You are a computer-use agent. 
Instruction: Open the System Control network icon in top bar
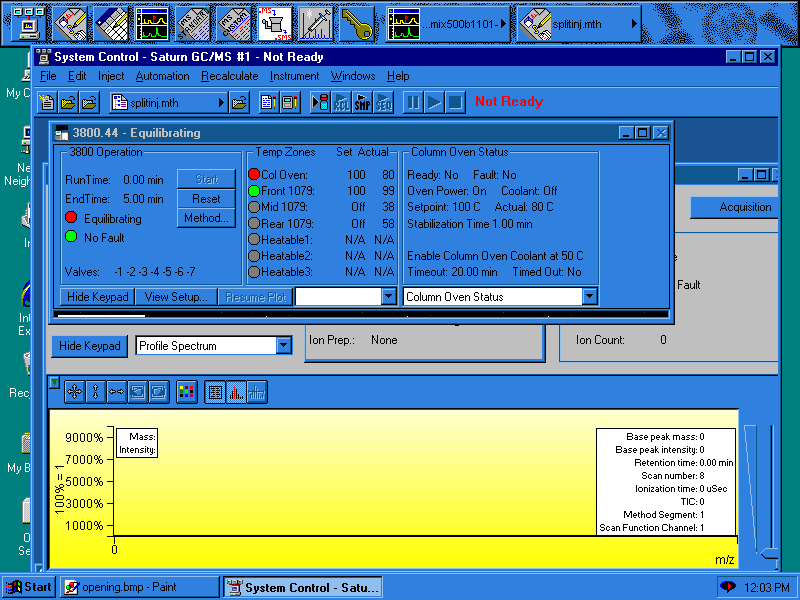28,24
